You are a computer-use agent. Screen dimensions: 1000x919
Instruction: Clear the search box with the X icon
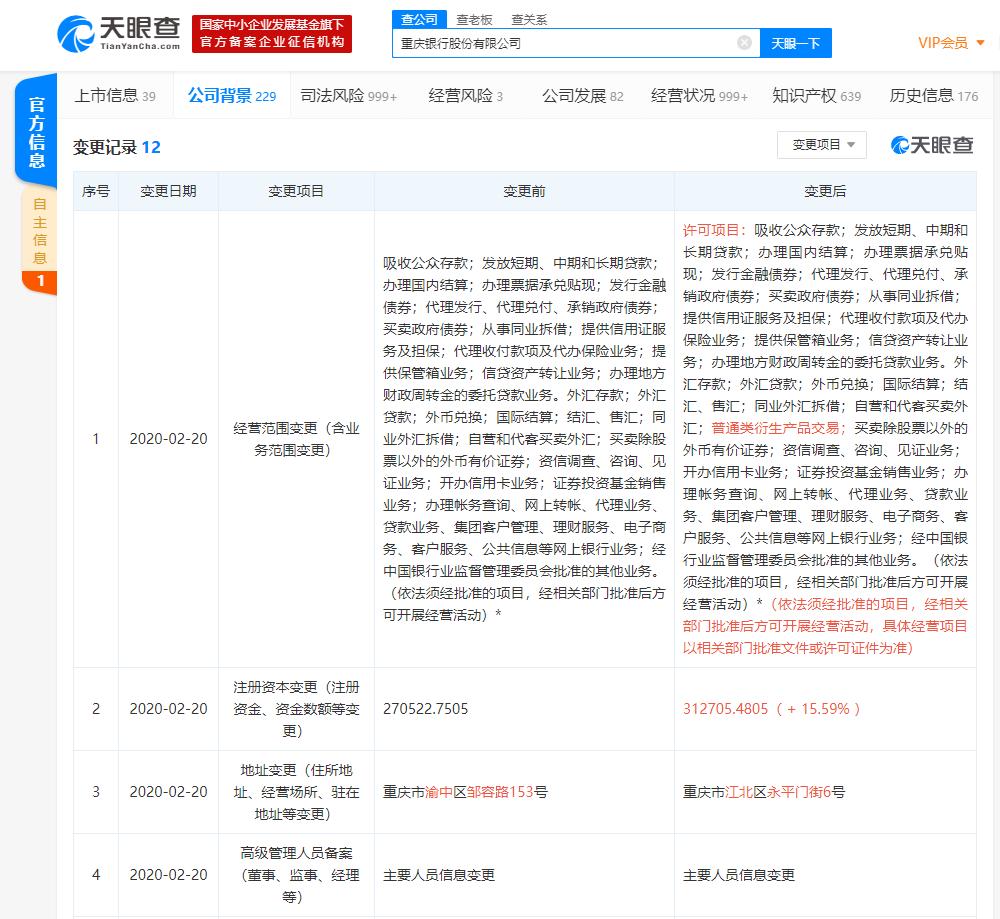tap(744, 43)
